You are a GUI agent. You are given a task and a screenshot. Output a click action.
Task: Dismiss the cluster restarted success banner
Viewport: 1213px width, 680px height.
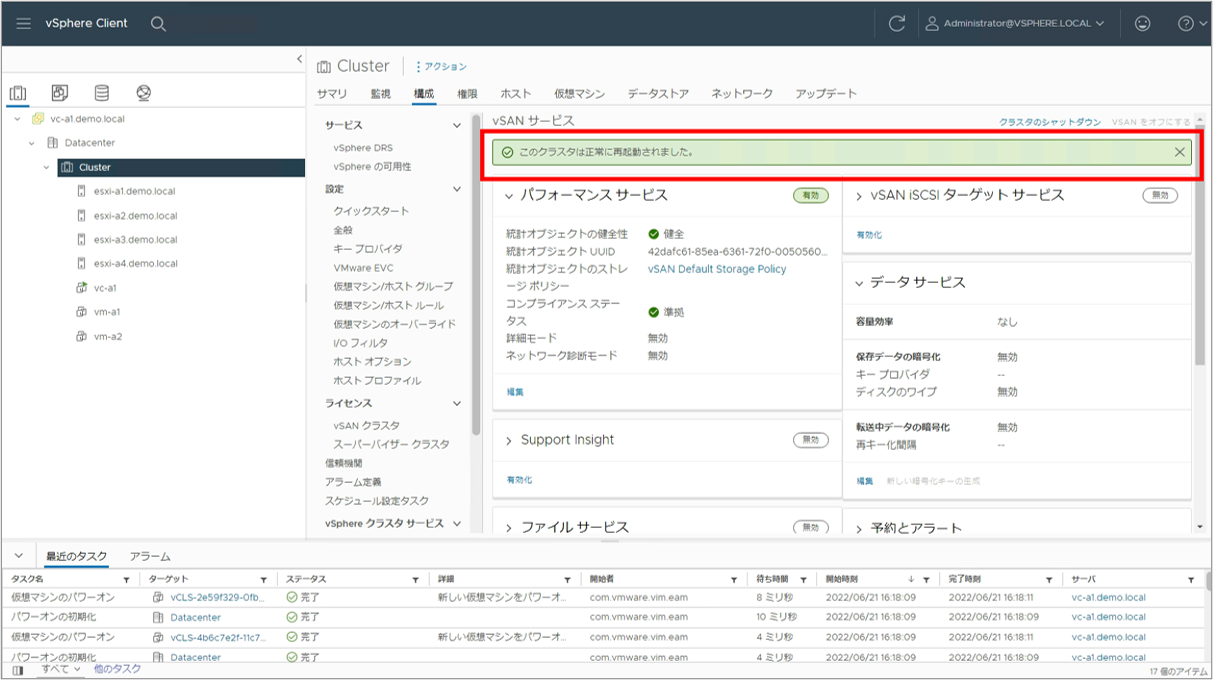coord(1180,152)
